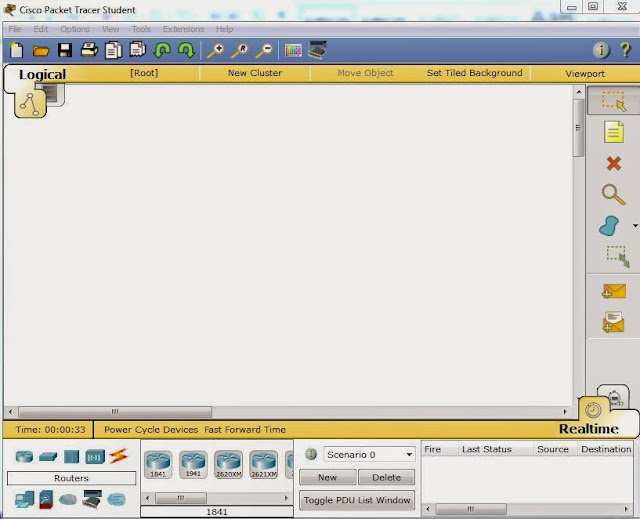Select the Wireless Devices category icon
Viewport: 640px width, 519px height.
tap(95, 457)
